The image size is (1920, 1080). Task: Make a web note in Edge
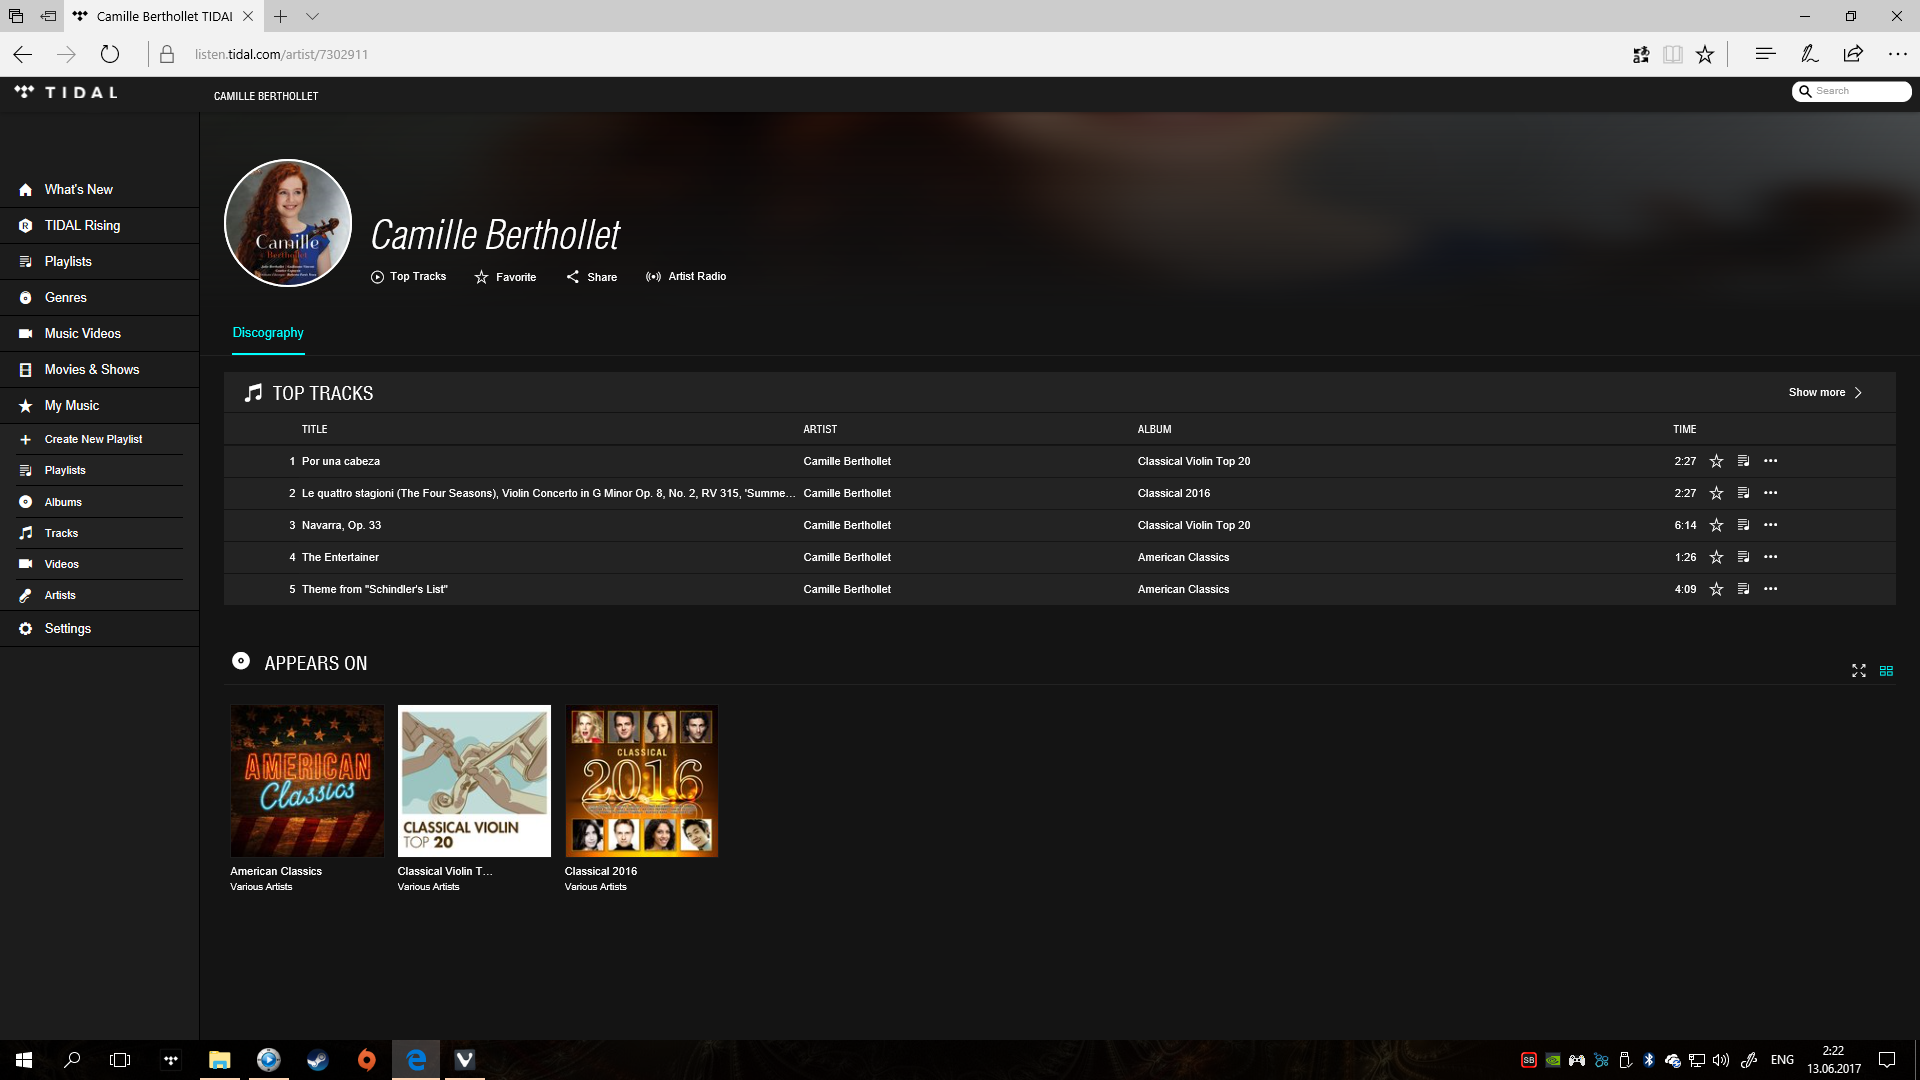coord(1809,54)
